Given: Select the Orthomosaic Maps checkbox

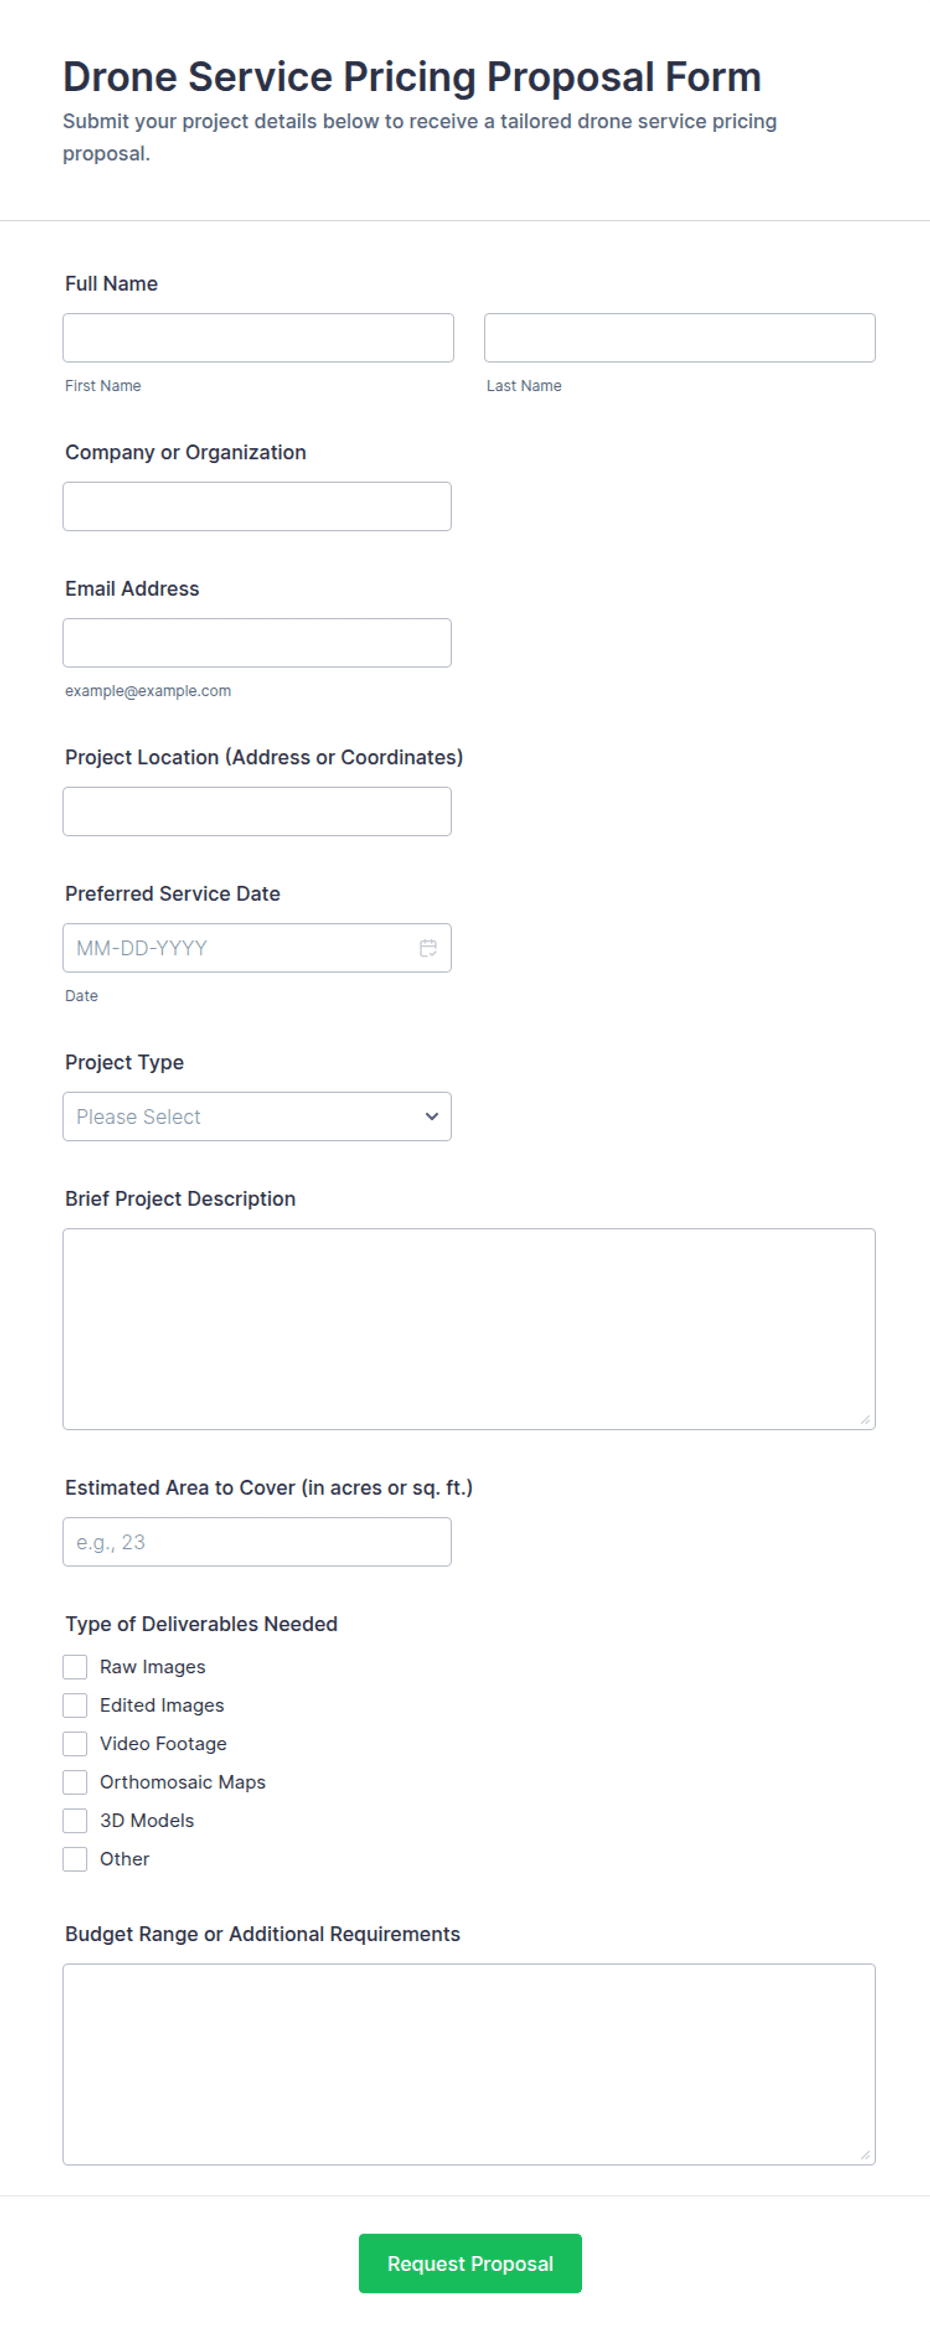Looking at the screenshot, I should [x=75, y=1782].
